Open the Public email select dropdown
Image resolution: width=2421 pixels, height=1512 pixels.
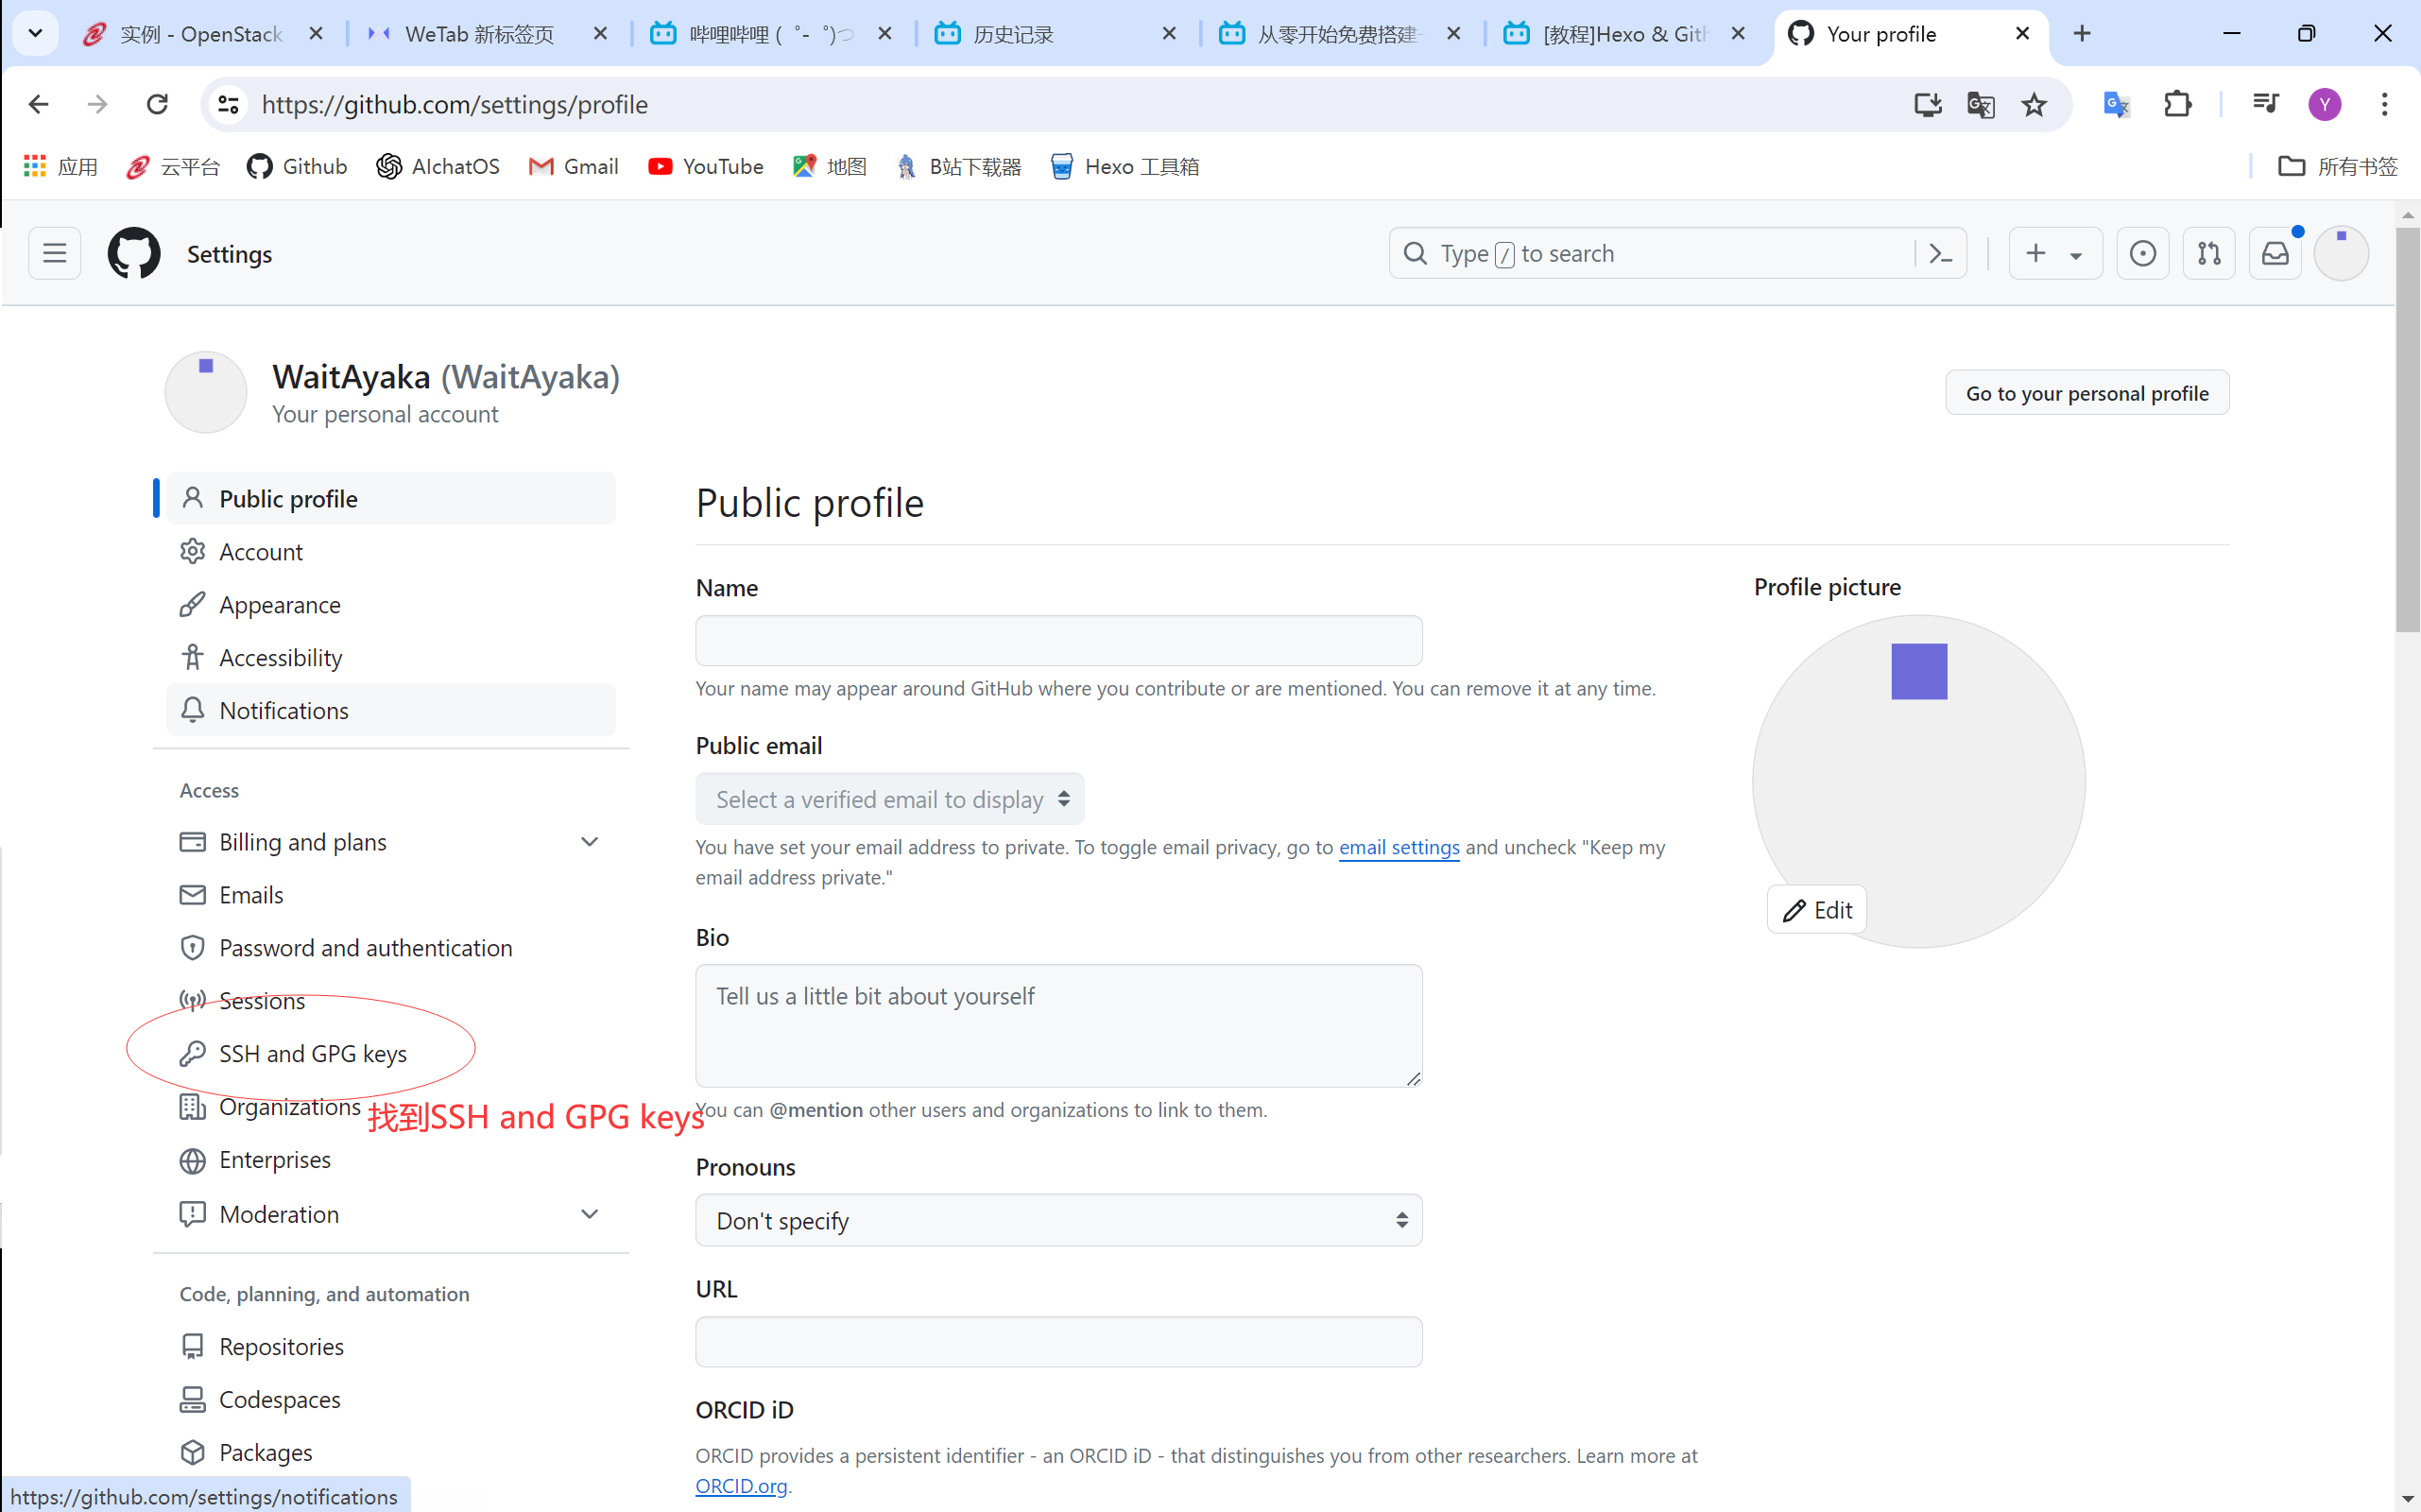[889, 799]
